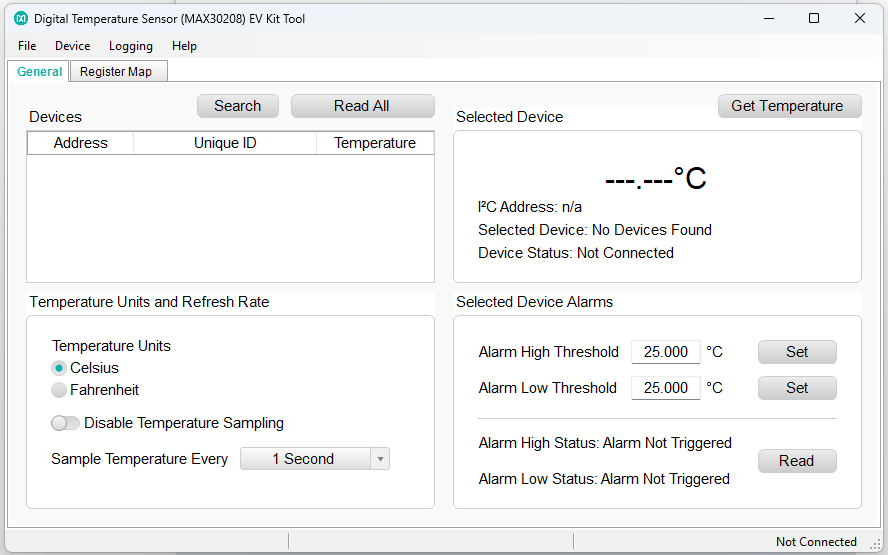Click the ---.---°C temperature readout
Viewport: 888px width, 555px height.
(656, 178)
